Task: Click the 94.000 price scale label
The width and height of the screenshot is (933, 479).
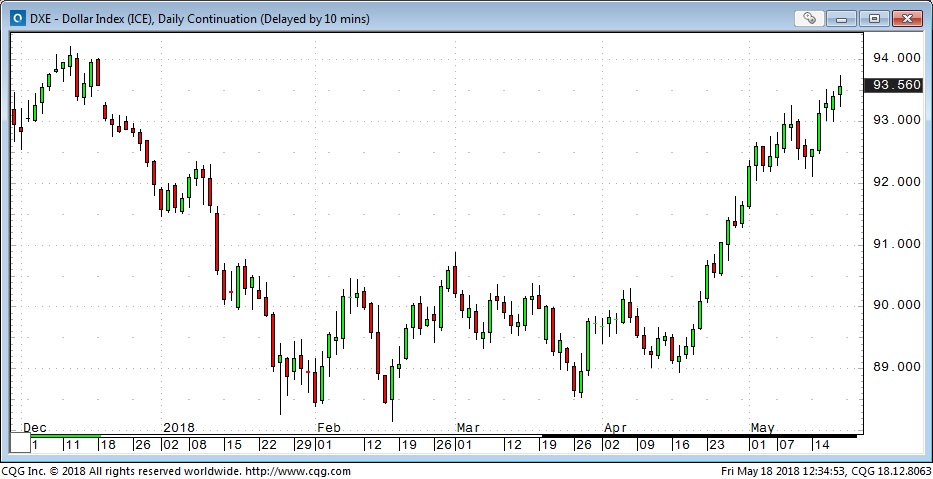Action: pyautogui.click(x=896, y=58)
